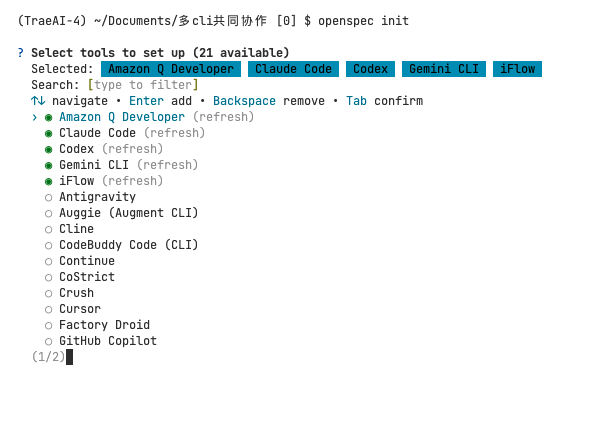Deselect the iFlow filled bullet

pos(48,181)
